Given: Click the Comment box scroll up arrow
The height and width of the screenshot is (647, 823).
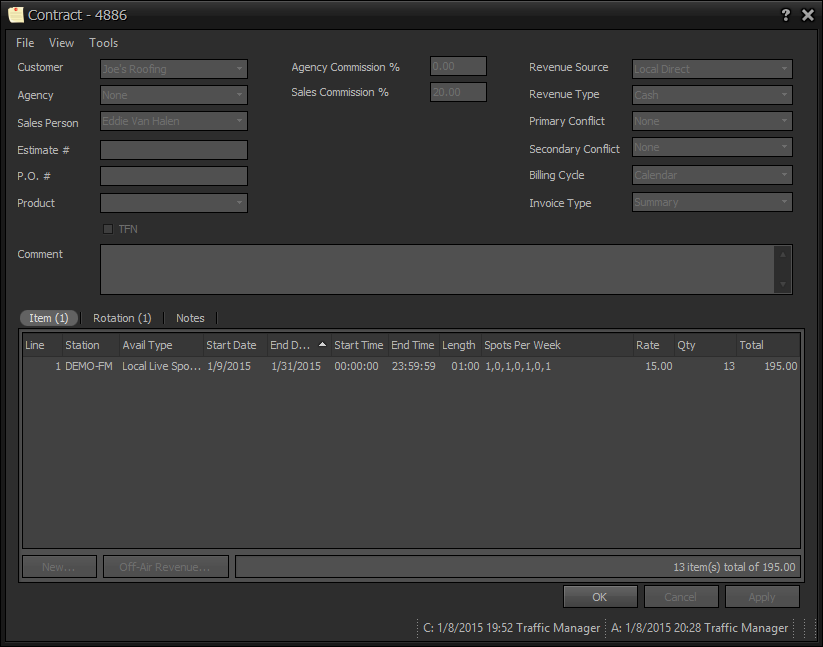Looking at the screenshot, I should 783,254.
